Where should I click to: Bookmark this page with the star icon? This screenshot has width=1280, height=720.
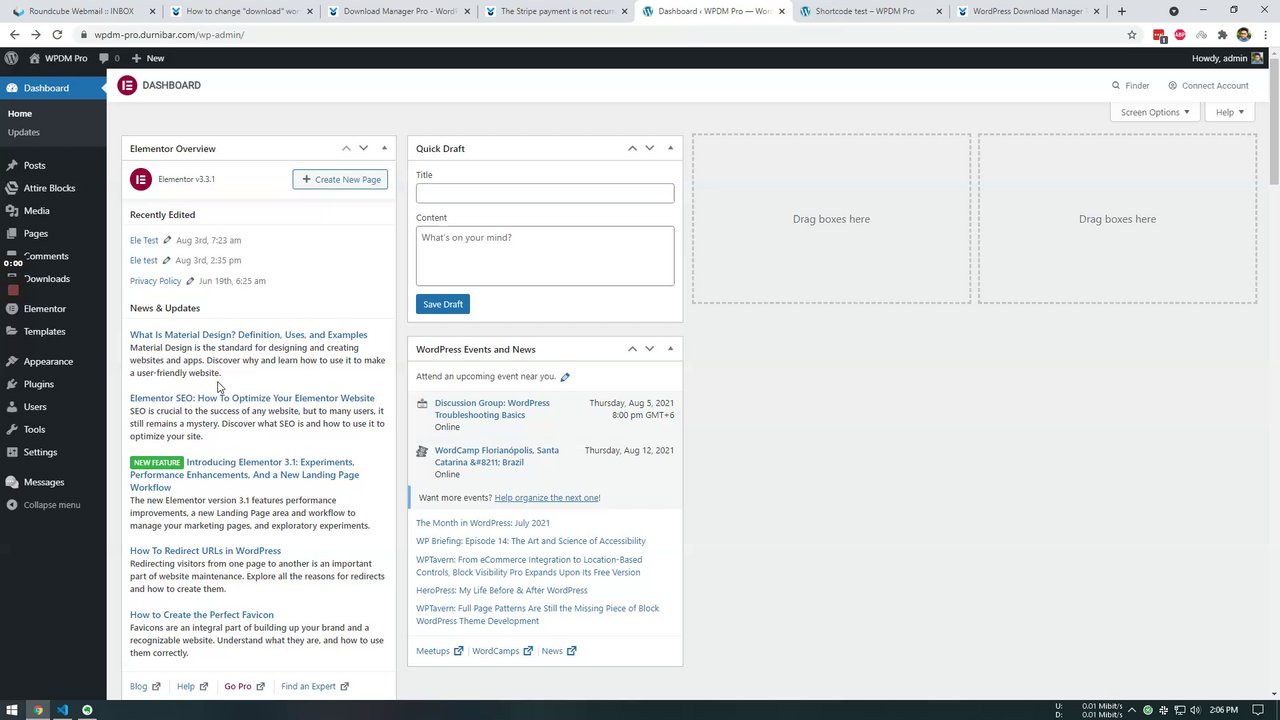click(x=1132, y=34)
